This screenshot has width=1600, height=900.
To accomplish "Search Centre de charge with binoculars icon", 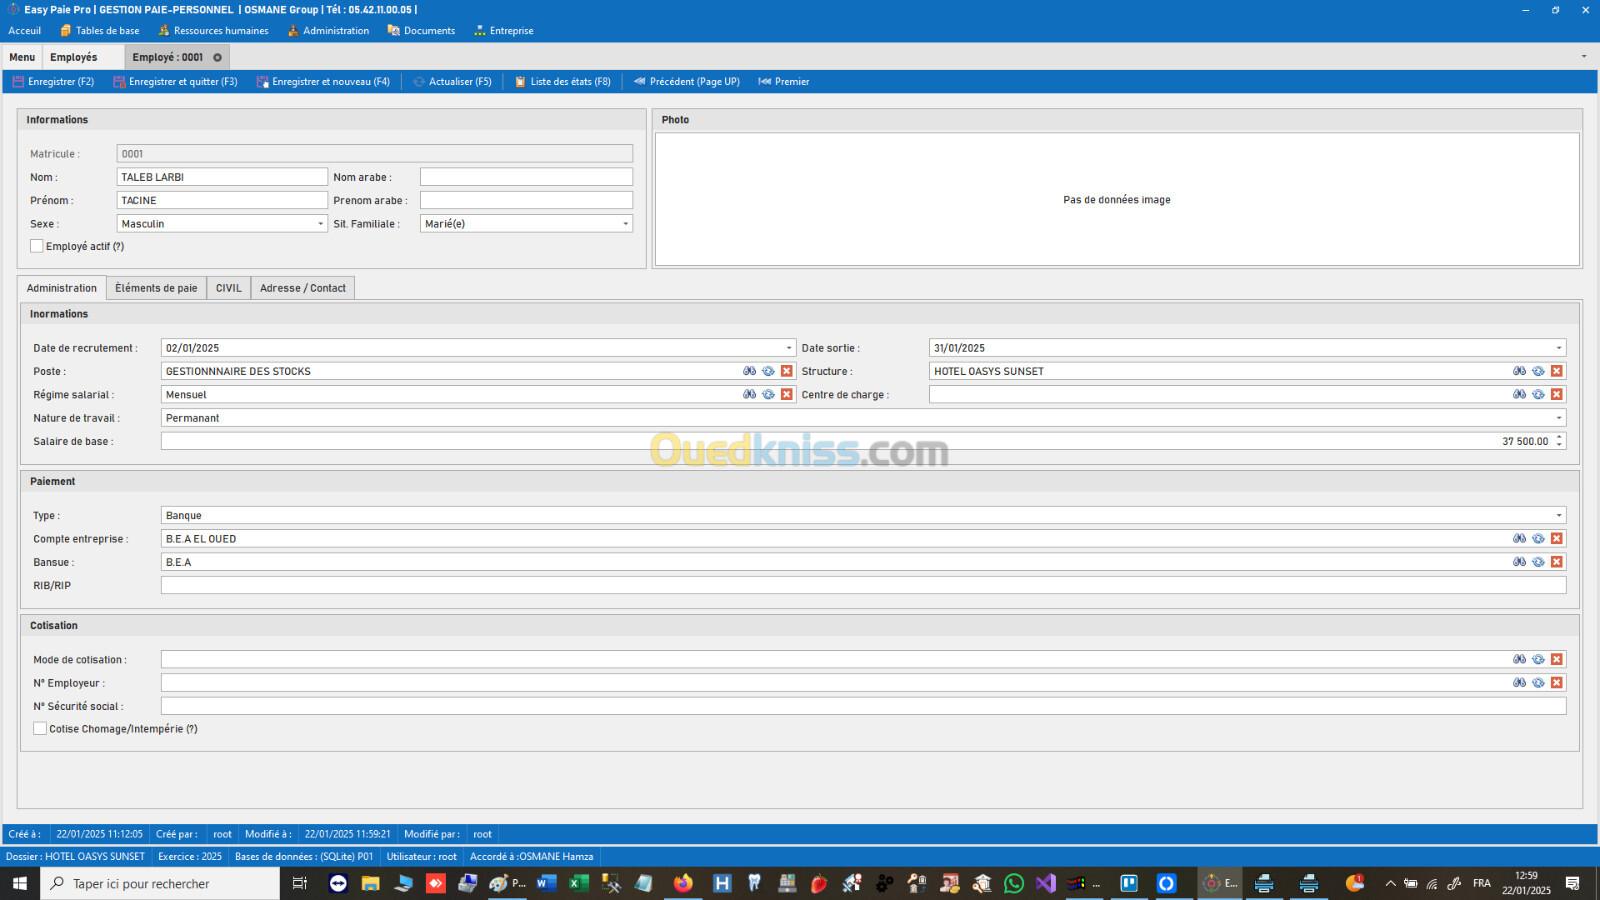I will point(1519,395).
